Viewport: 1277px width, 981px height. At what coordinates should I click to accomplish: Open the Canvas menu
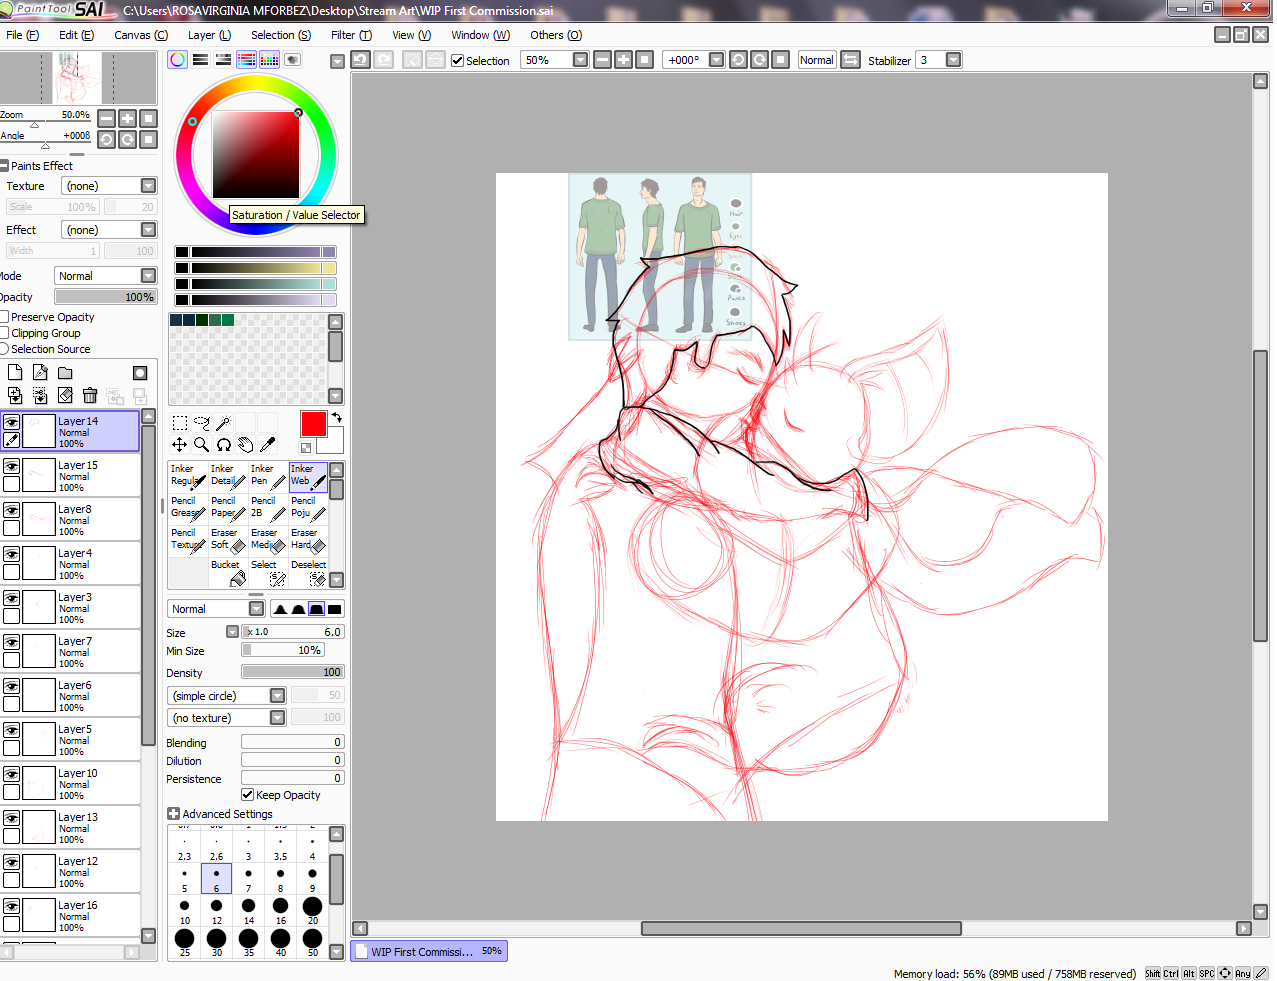click(140, 35)
